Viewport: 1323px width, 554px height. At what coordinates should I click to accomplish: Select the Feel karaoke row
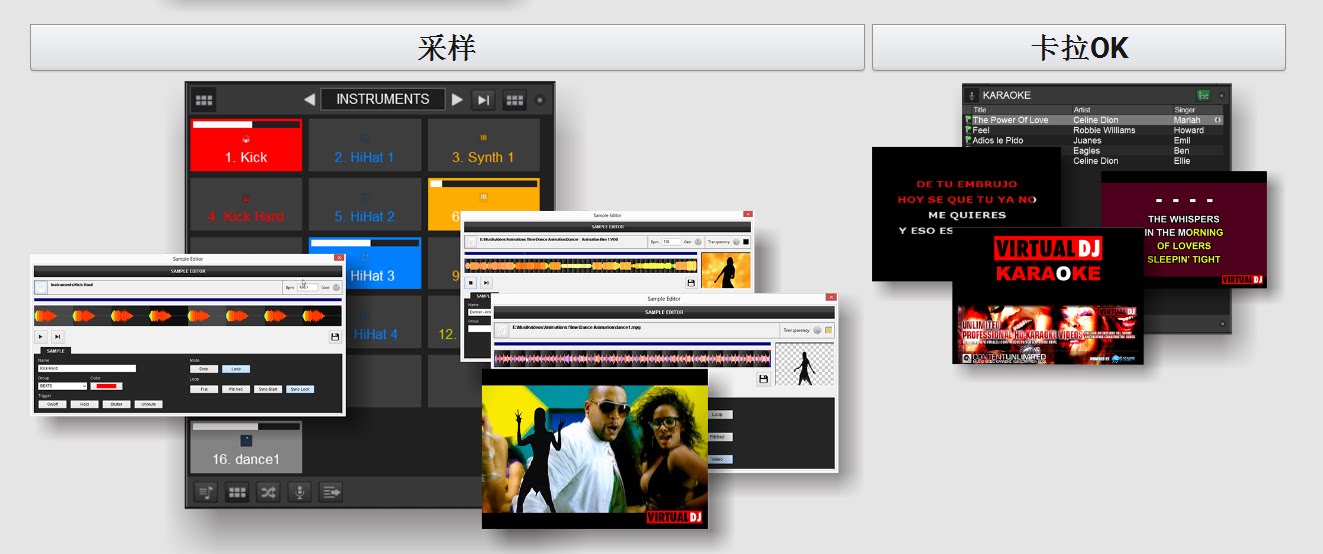click(x=1094, y=130)
